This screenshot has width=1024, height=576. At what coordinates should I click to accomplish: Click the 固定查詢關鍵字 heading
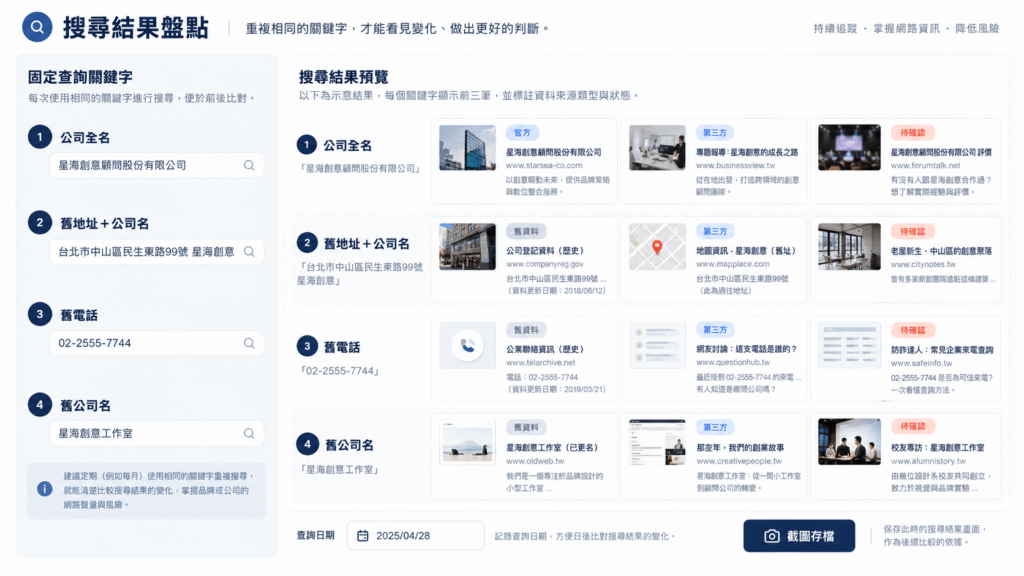click(80, 77)
